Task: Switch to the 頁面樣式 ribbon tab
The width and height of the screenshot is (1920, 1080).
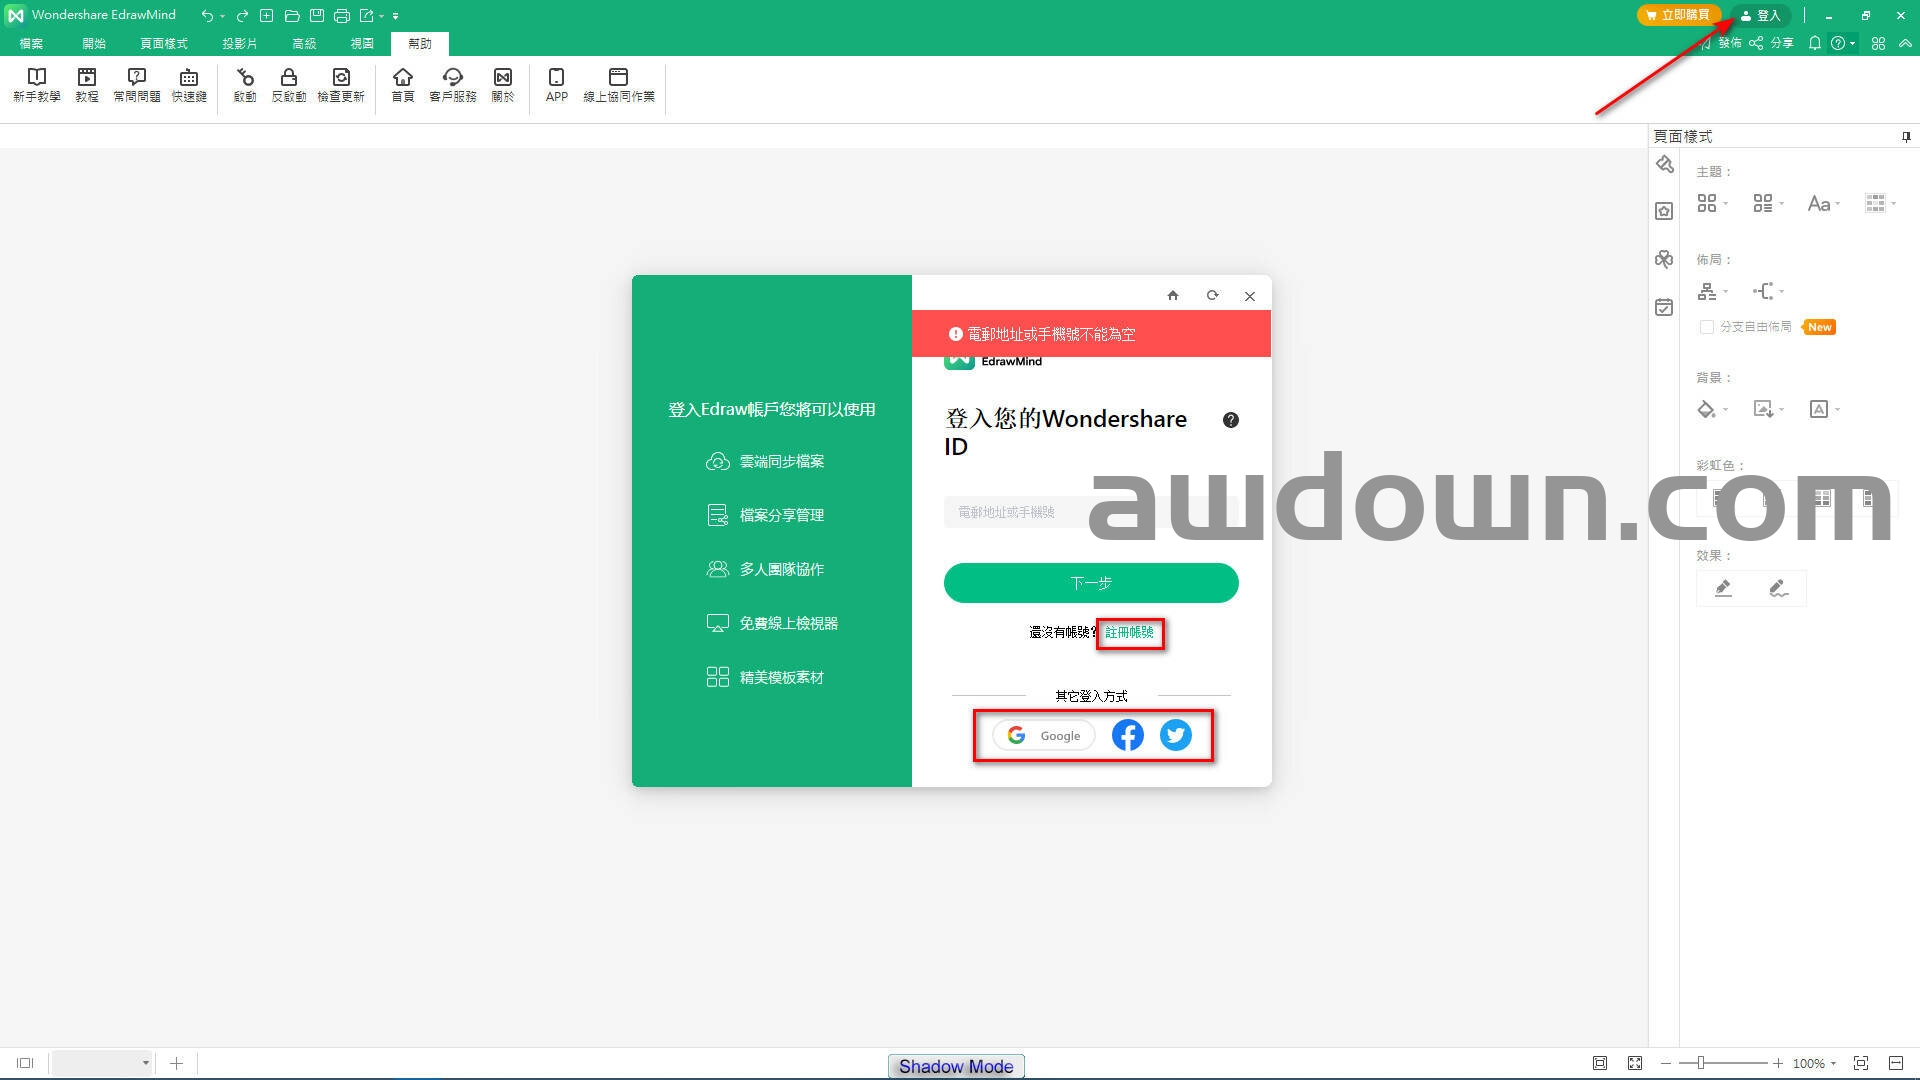Action: point(164,44)
